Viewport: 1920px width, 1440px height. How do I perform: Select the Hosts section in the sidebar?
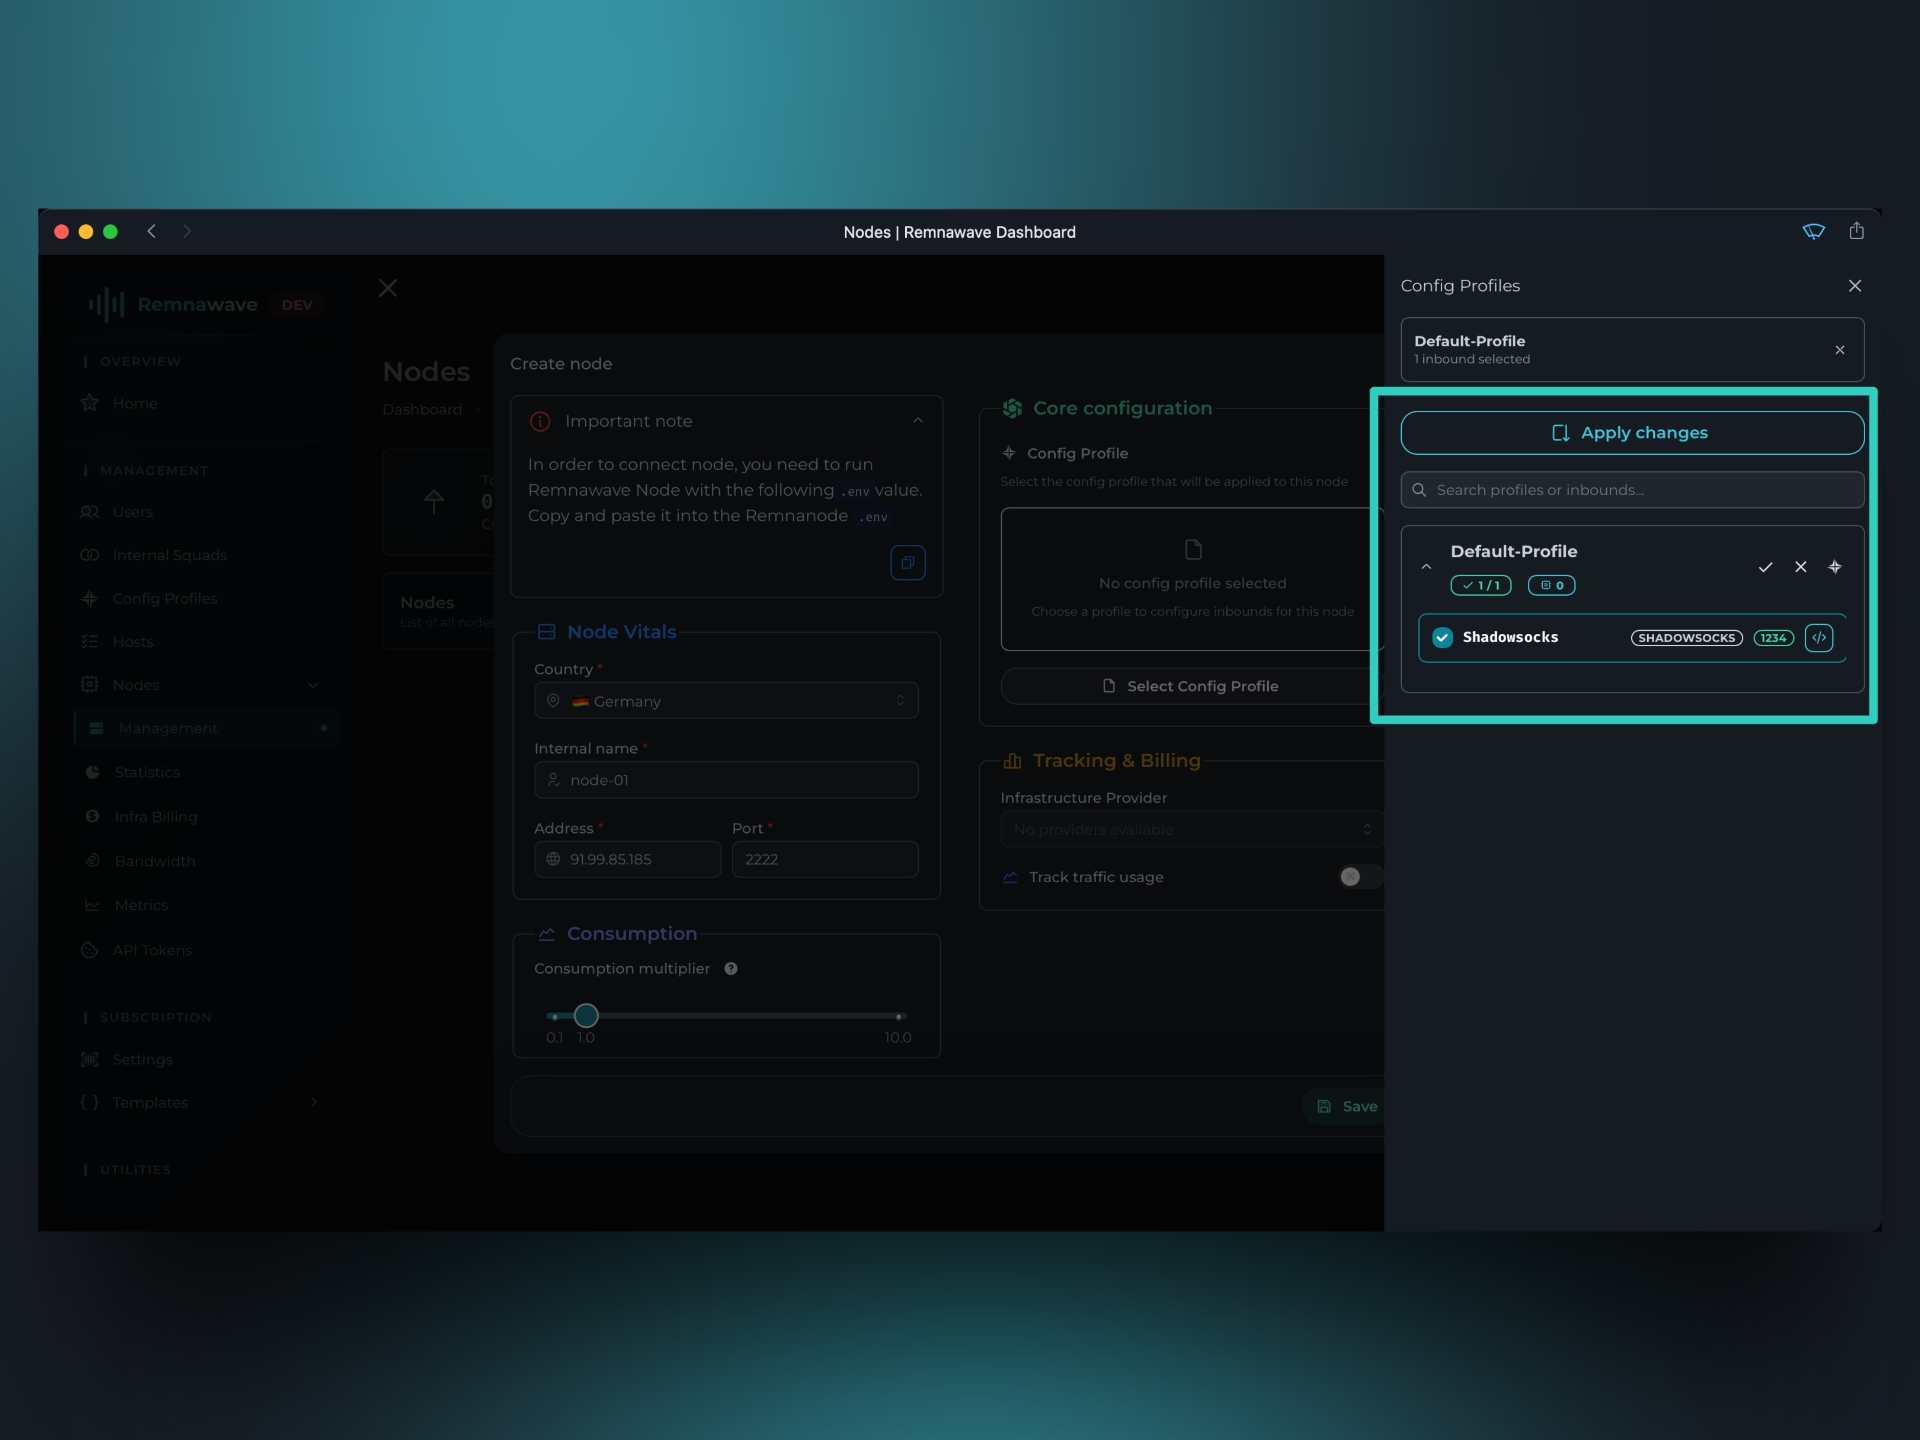click(x=132, y=641)
